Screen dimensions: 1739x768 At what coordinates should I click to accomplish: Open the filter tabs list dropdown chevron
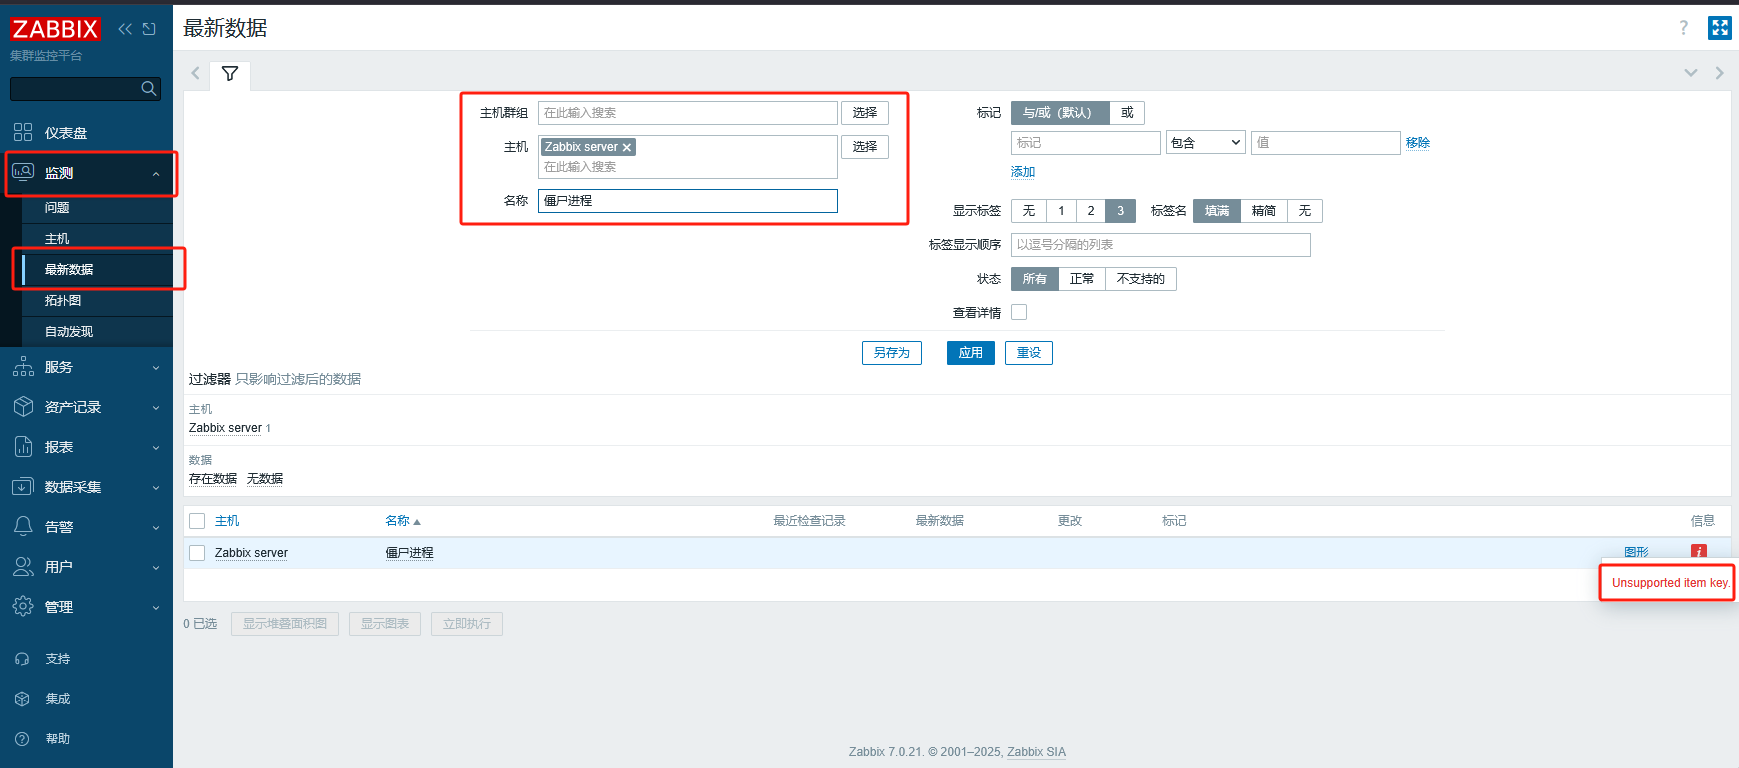[1691, 73]
